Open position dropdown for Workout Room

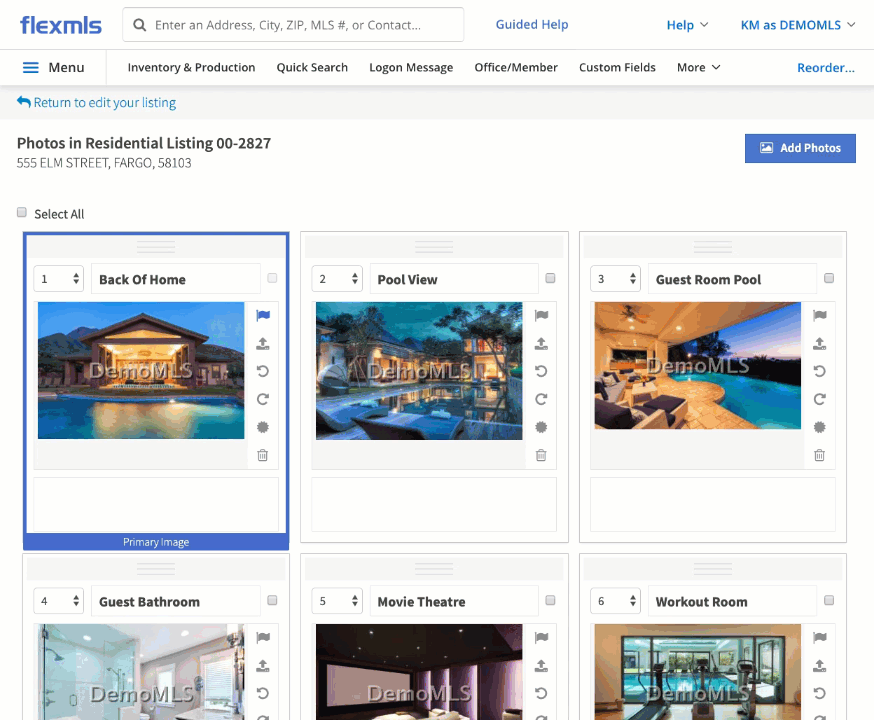coord(615,601)
